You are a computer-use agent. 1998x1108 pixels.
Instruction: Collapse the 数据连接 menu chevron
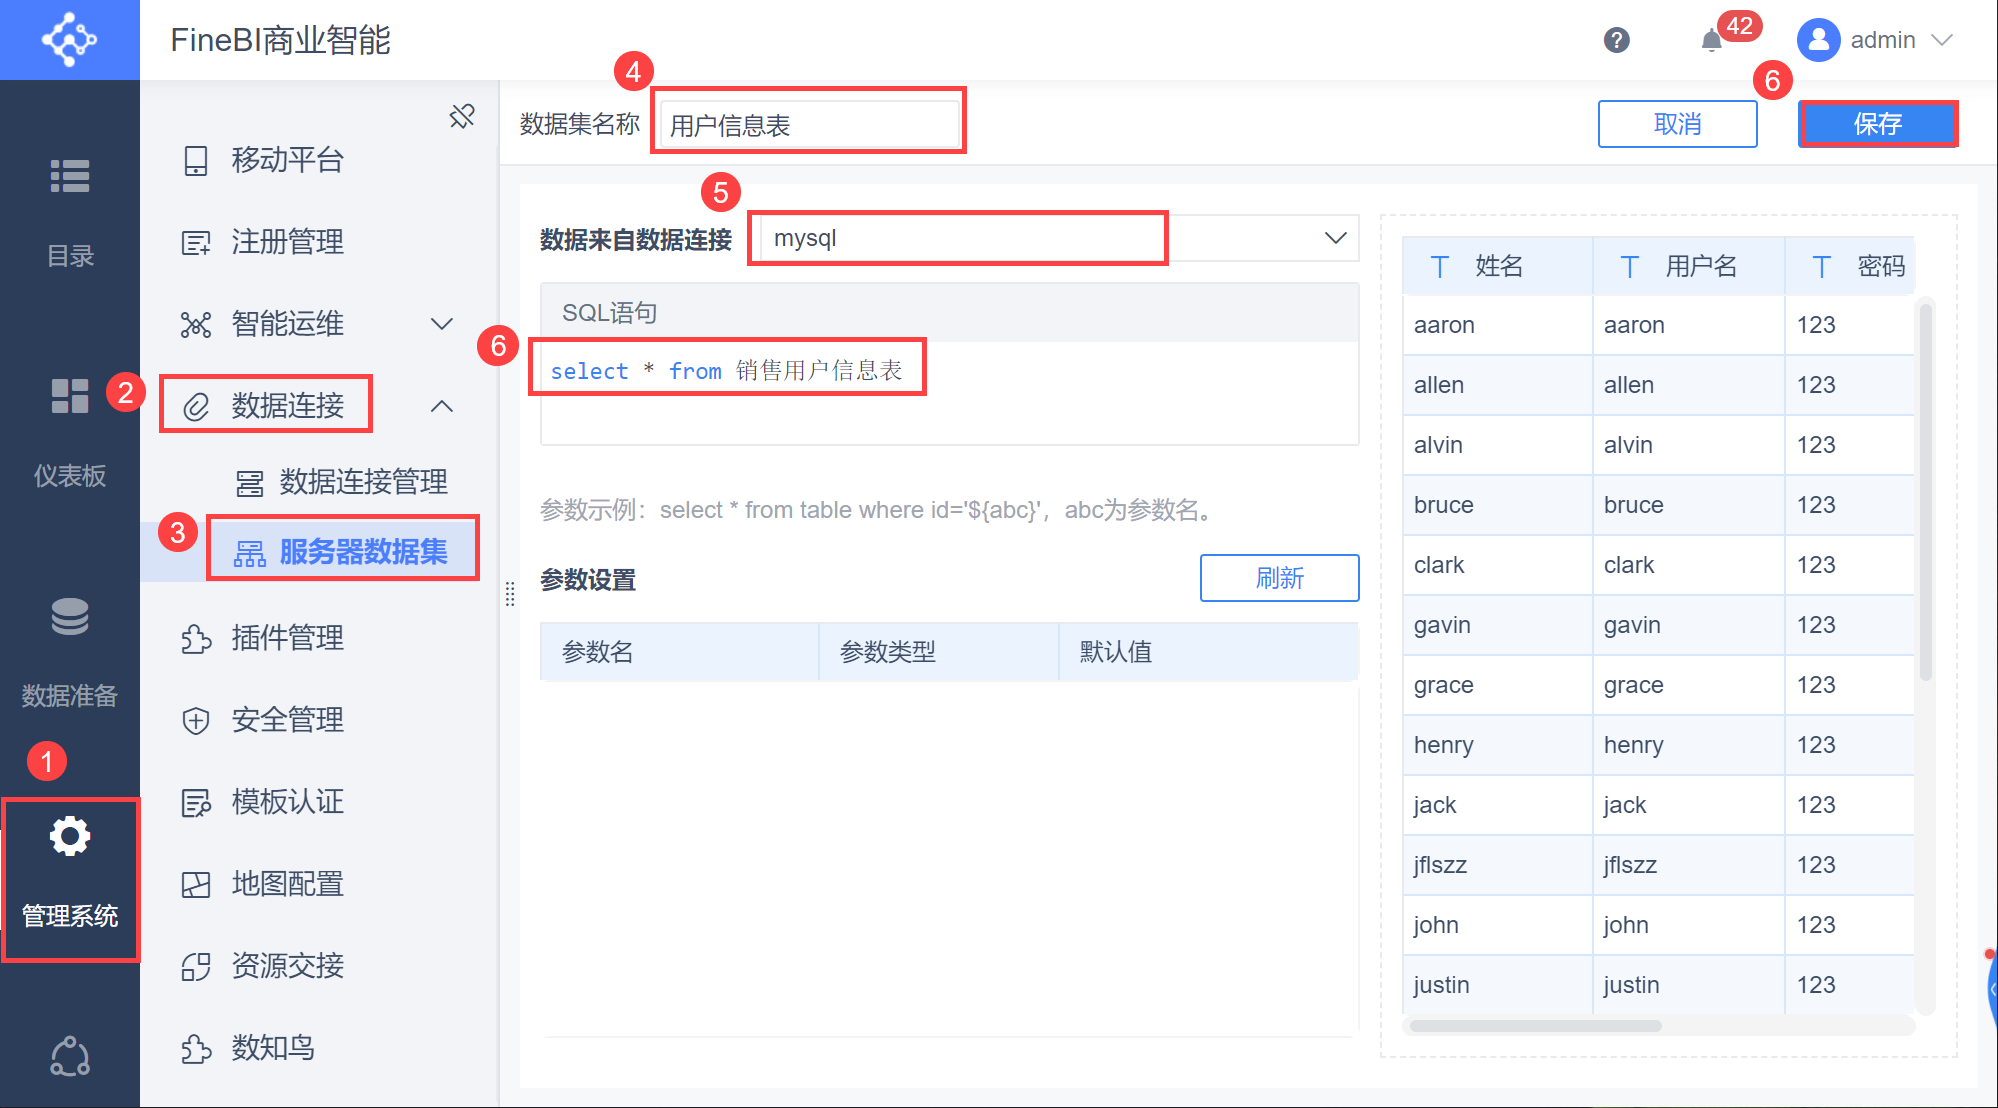tap(441, 406)
